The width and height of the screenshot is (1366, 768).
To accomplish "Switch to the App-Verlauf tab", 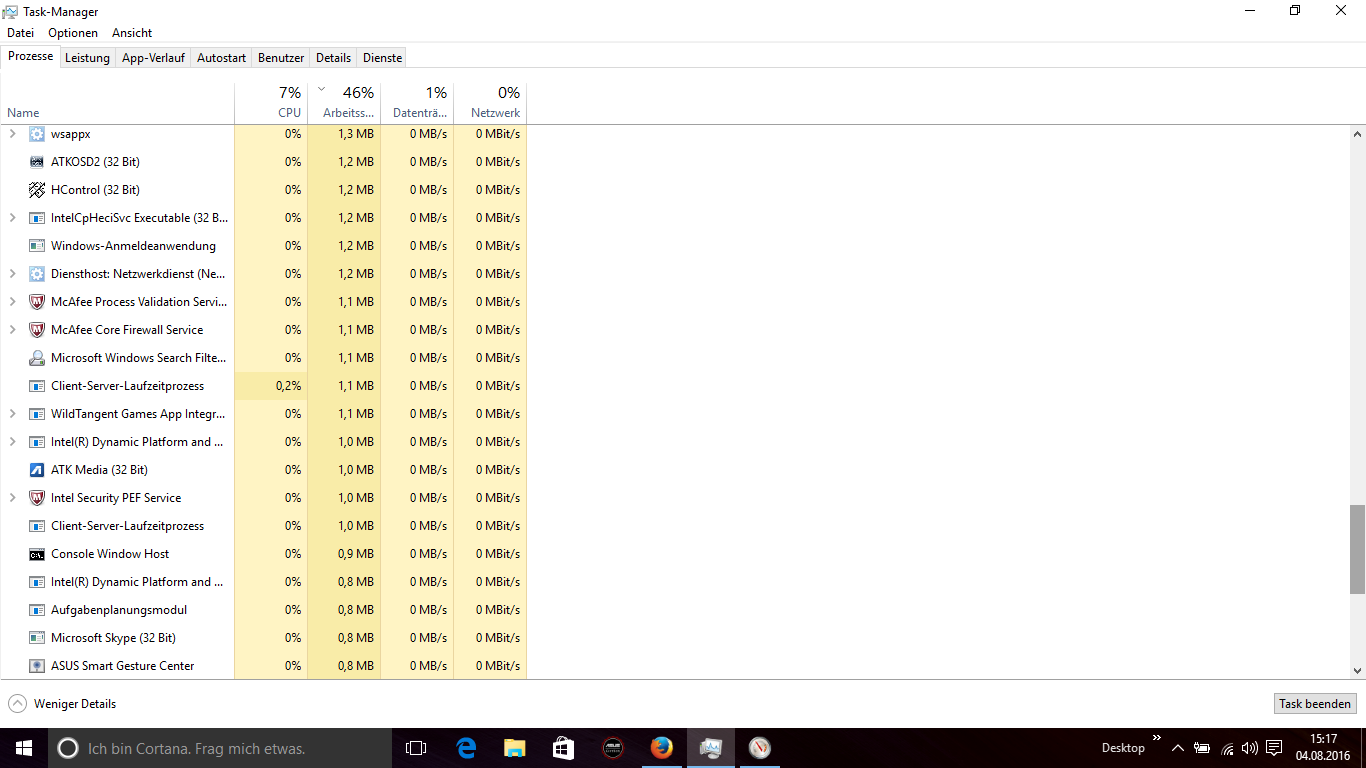I will click(153, 58).
